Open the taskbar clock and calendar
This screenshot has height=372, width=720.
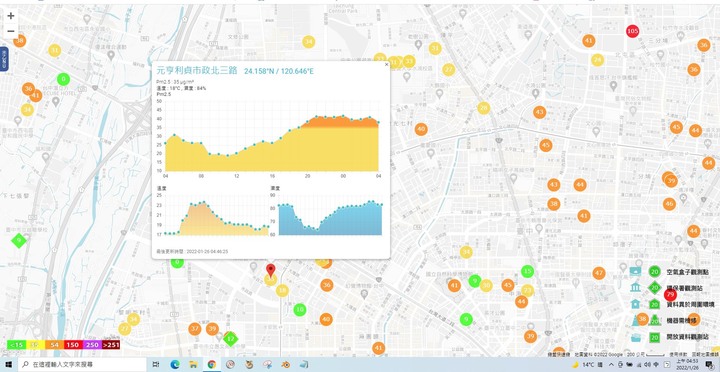[686, 365]
